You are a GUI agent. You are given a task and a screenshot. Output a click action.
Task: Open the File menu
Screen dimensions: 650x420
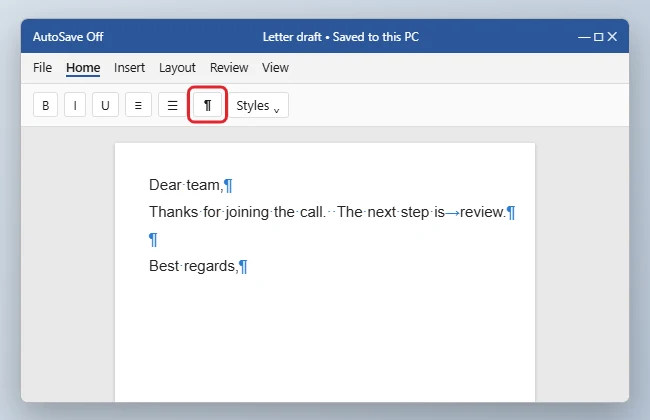tap(42, 68)
